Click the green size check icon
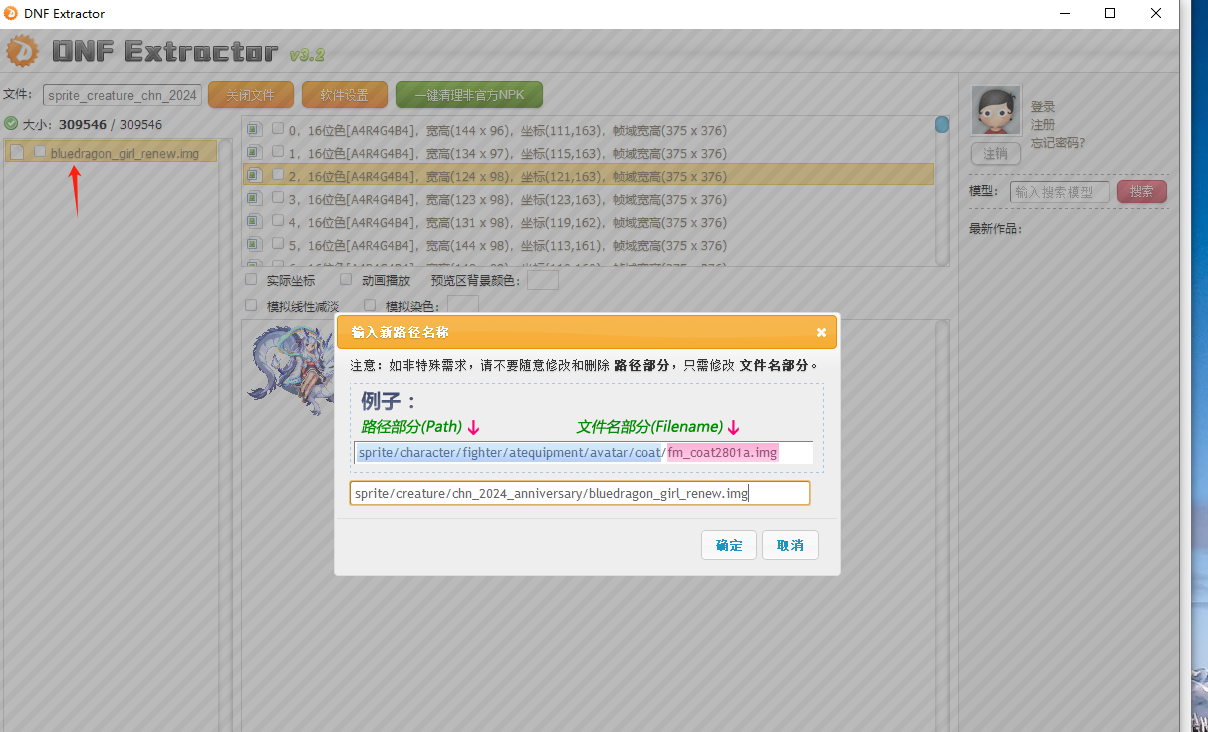This screenshot has width=1208, height=732. (x=11, y=124)
